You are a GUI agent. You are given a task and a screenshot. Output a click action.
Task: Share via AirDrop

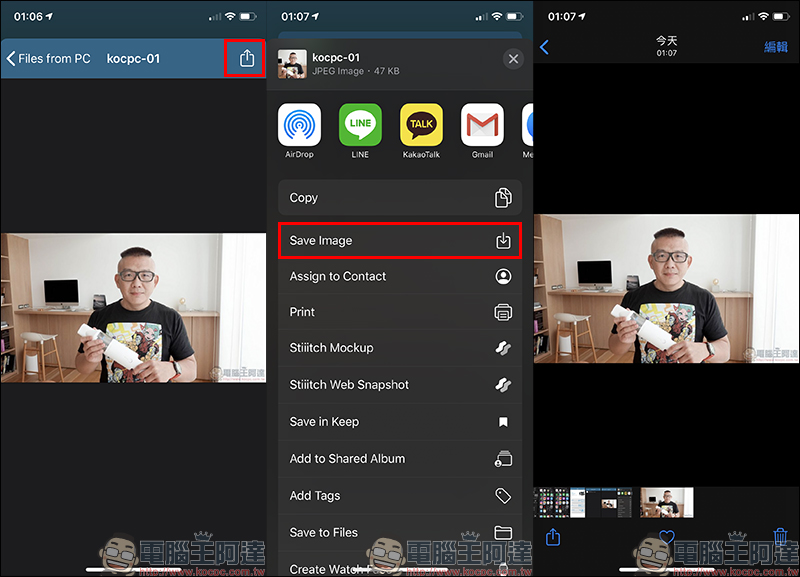299,131
